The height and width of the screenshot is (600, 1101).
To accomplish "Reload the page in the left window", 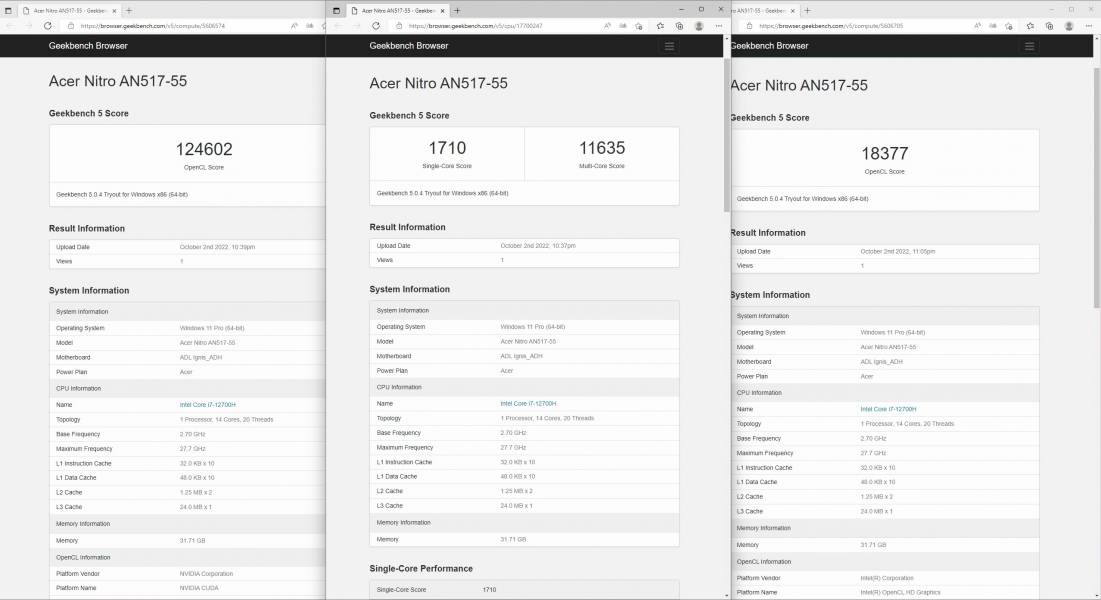I will pos(48,26).
